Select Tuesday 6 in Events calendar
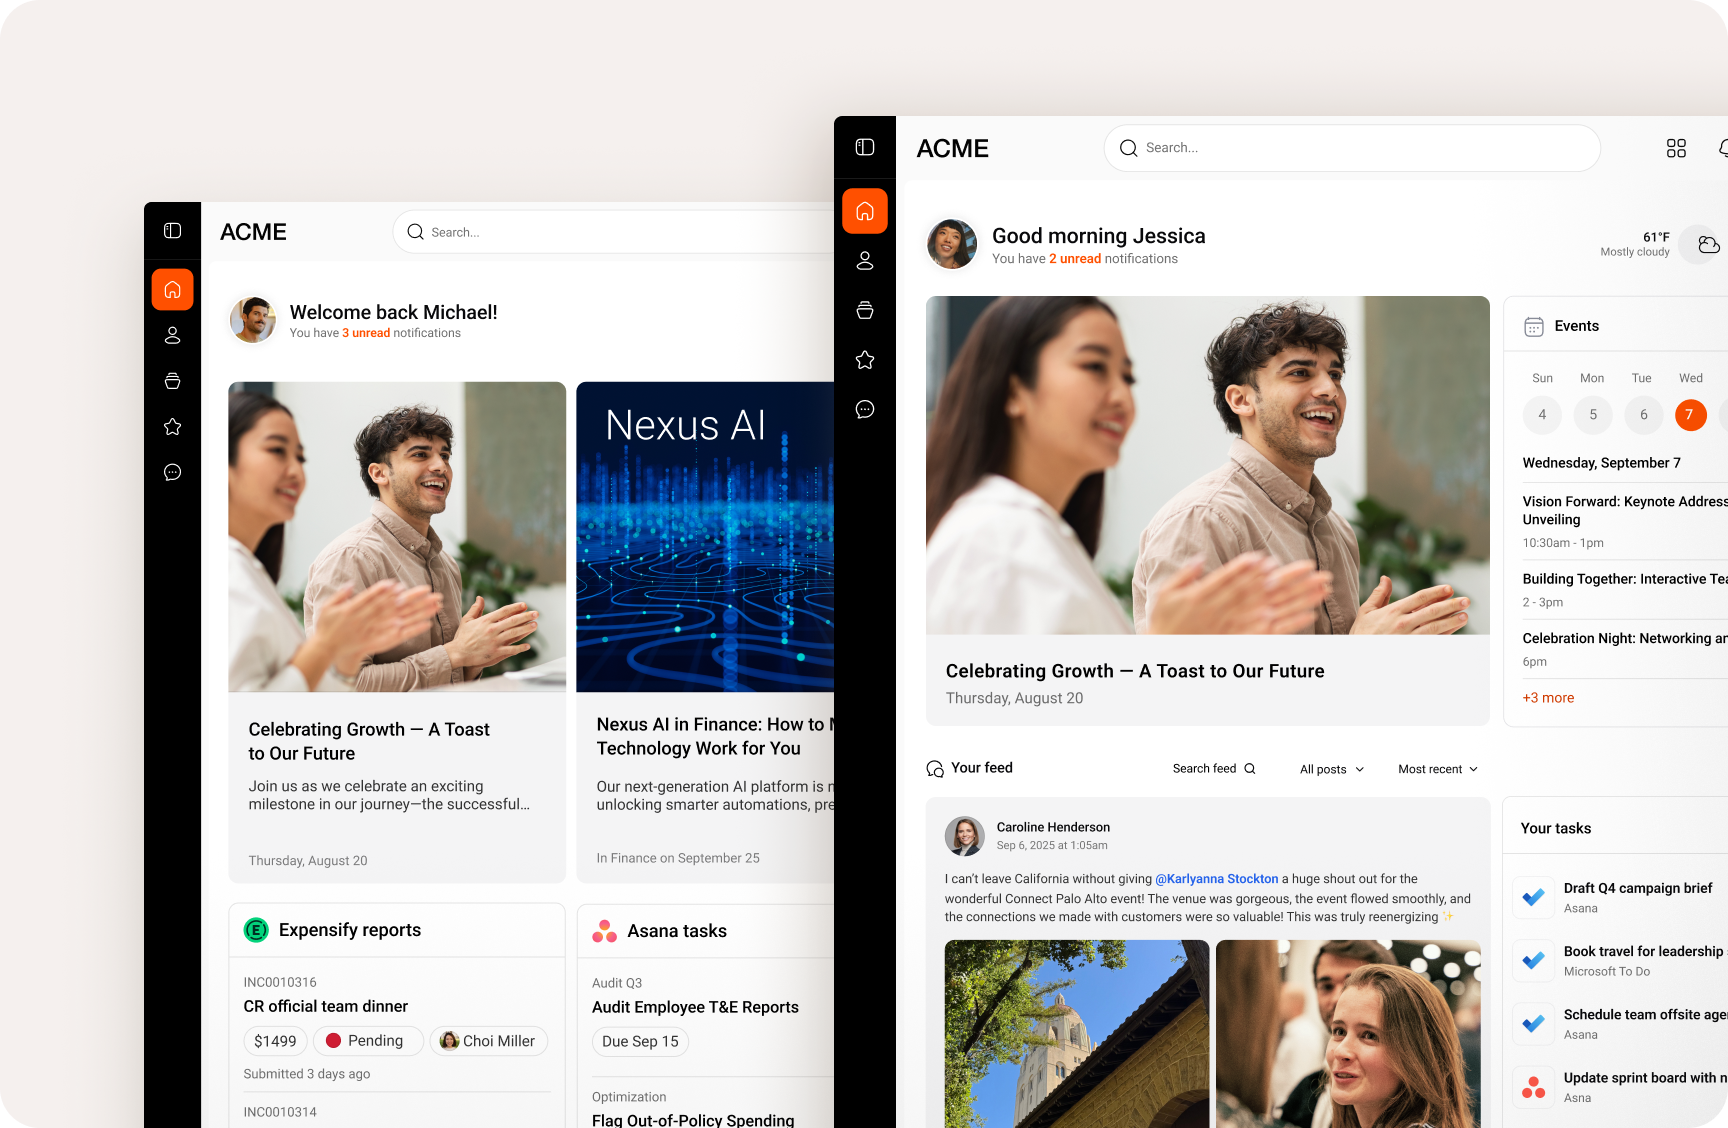The width and height of the screenshot is (1728, 1128). (x=1644, y=414)
